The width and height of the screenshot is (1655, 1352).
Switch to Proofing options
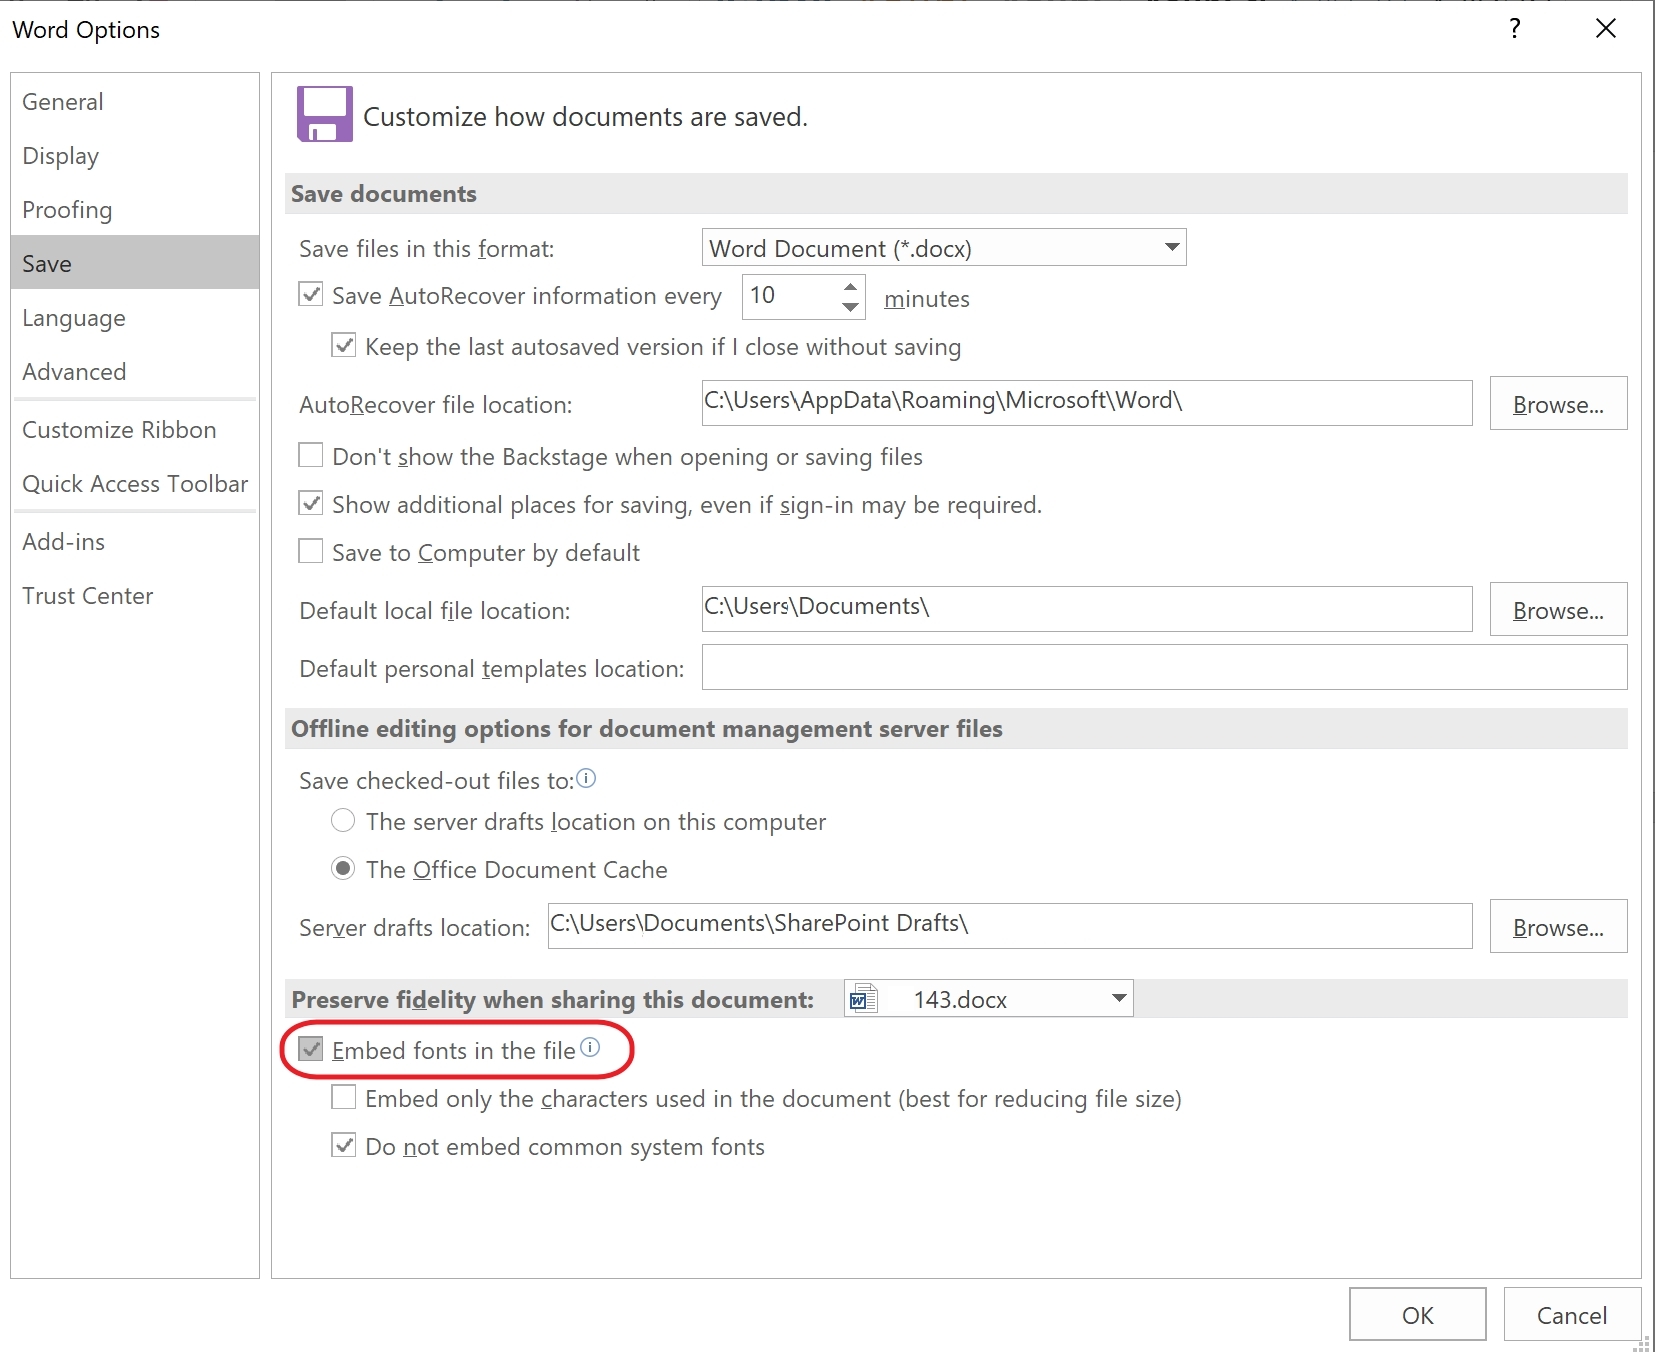click(135, 210)
